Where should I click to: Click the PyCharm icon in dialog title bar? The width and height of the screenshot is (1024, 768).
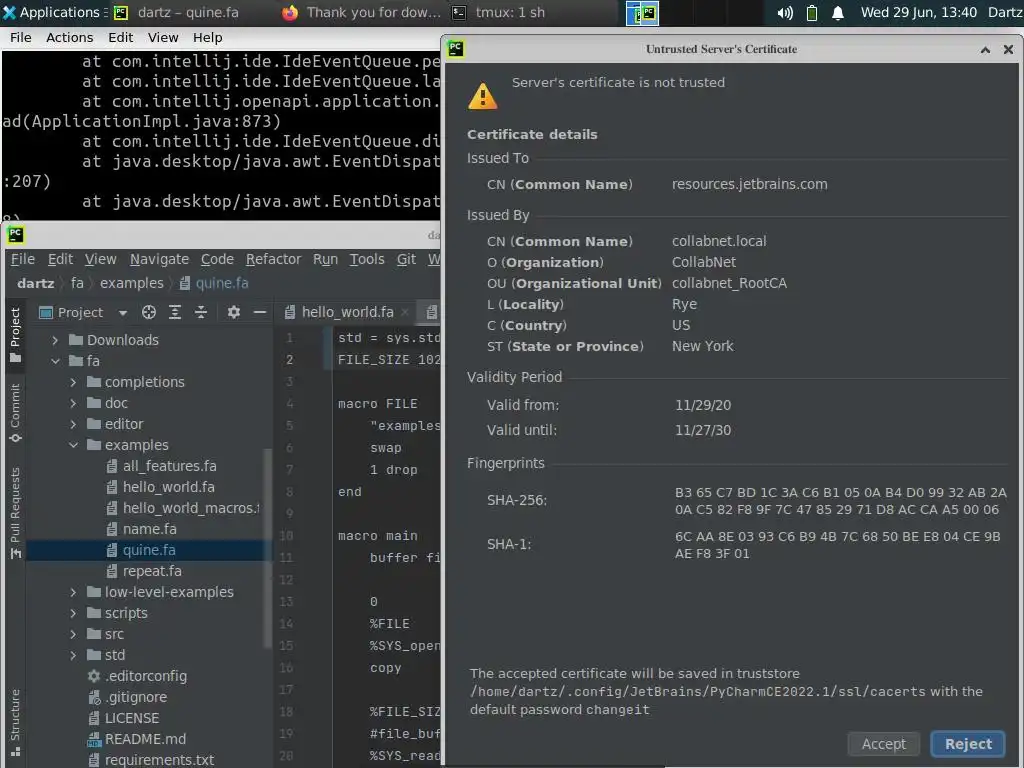[x=456, y=49]
